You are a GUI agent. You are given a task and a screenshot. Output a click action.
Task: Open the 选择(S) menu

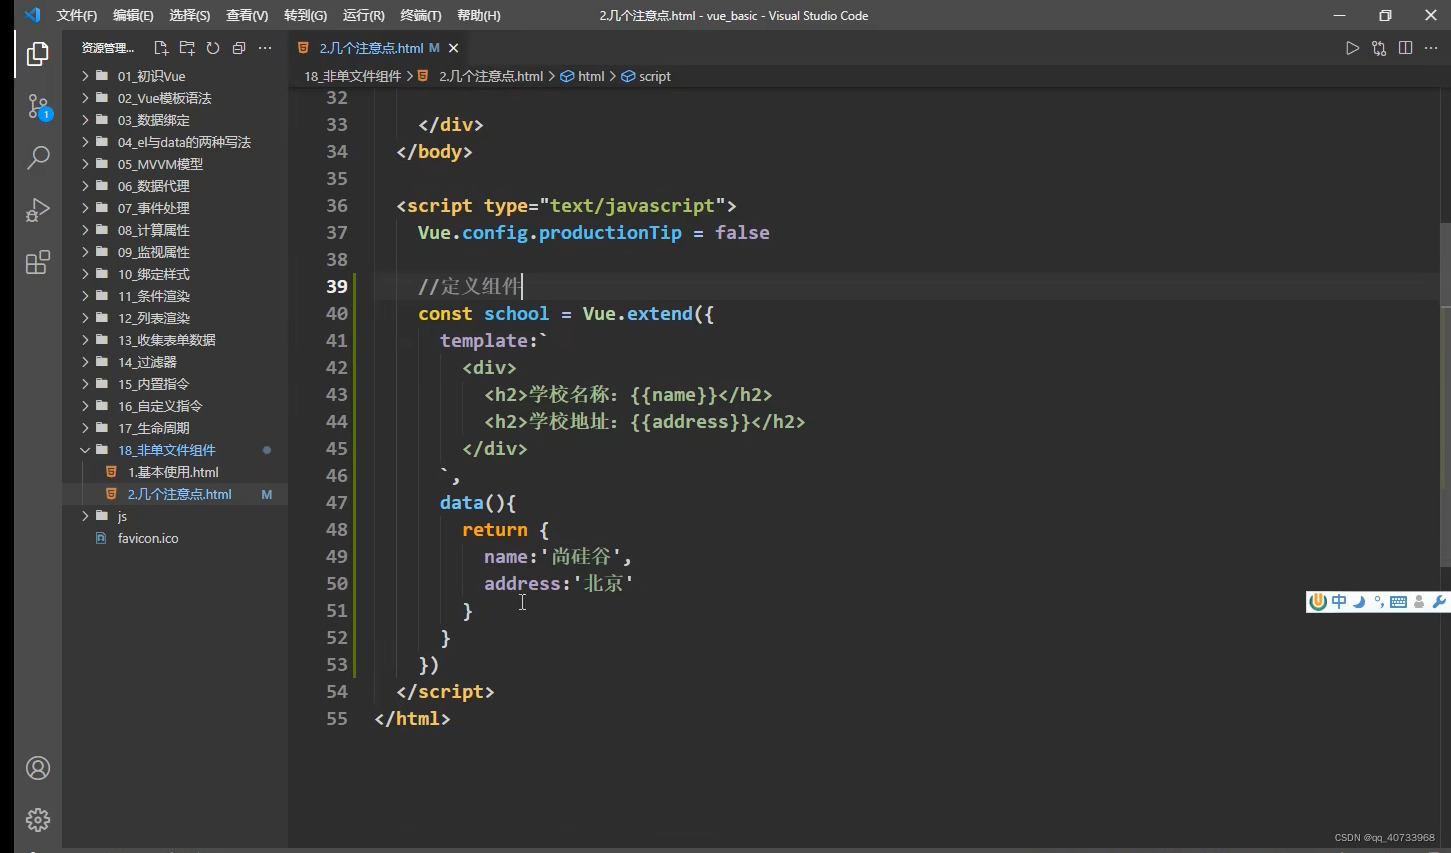(189, 15)
